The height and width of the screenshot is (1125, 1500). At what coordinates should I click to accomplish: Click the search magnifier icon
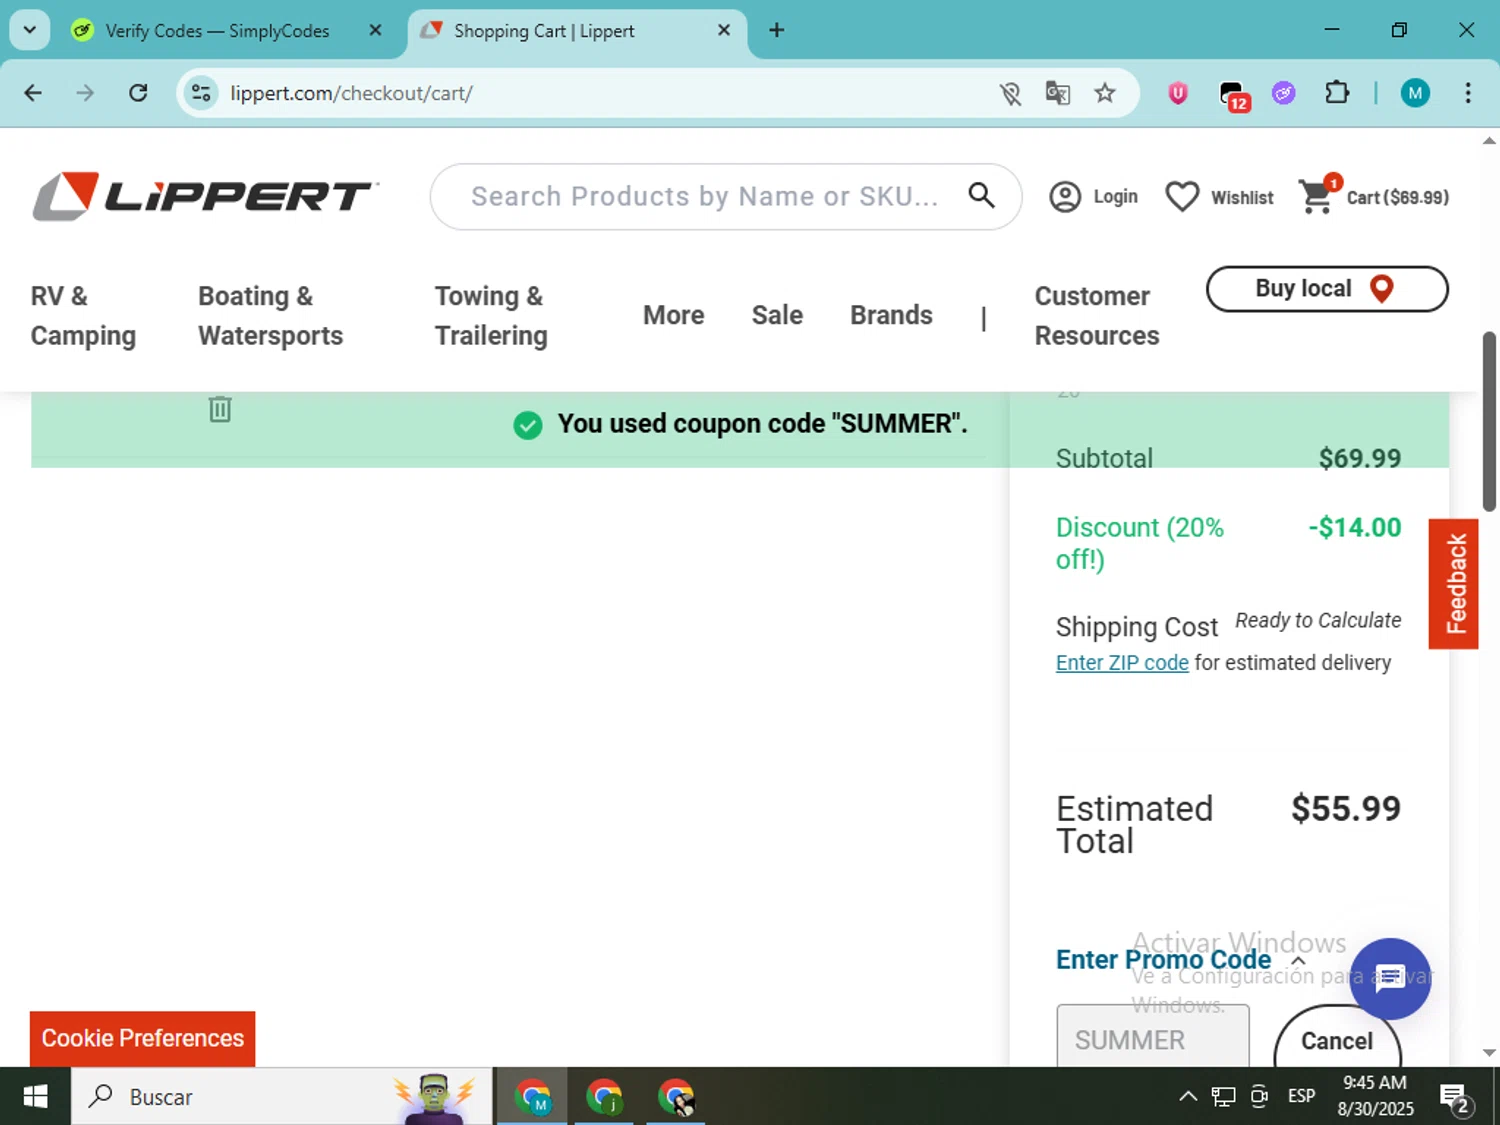[x=982, y=195]
